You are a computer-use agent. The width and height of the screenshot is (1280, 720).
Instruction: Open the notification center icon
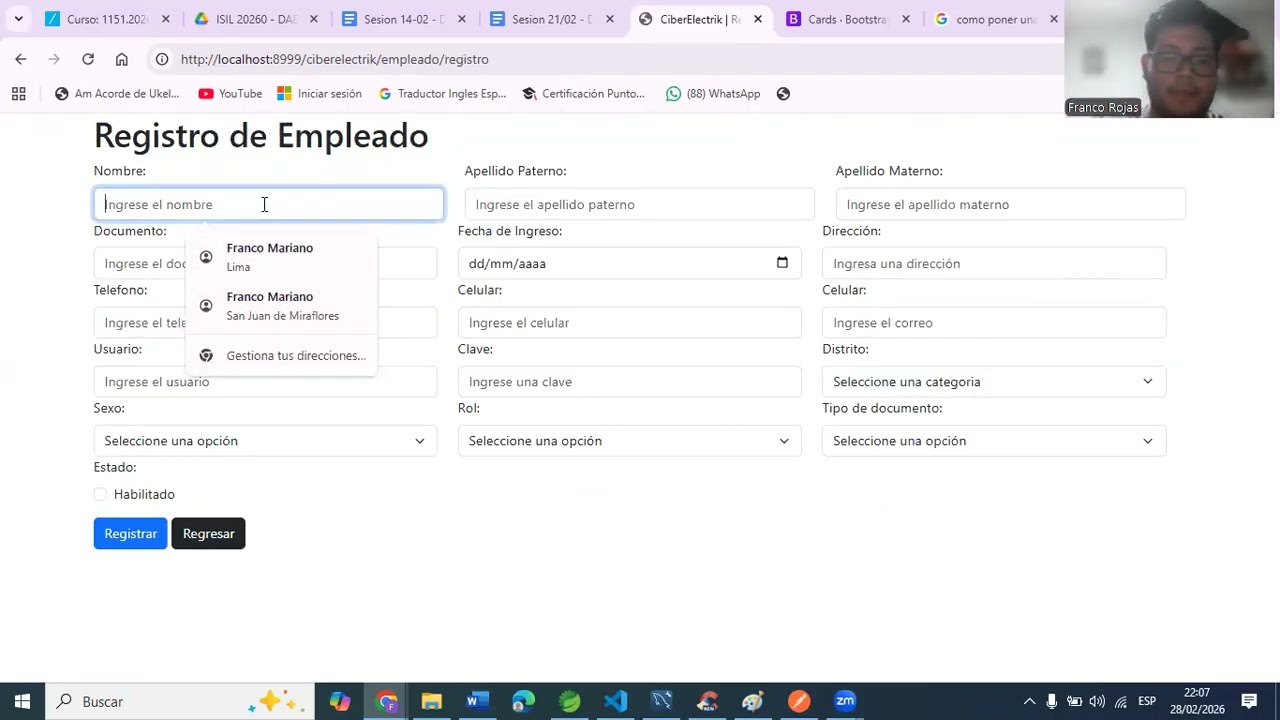pyautogui.click(x=1249, y=701)
